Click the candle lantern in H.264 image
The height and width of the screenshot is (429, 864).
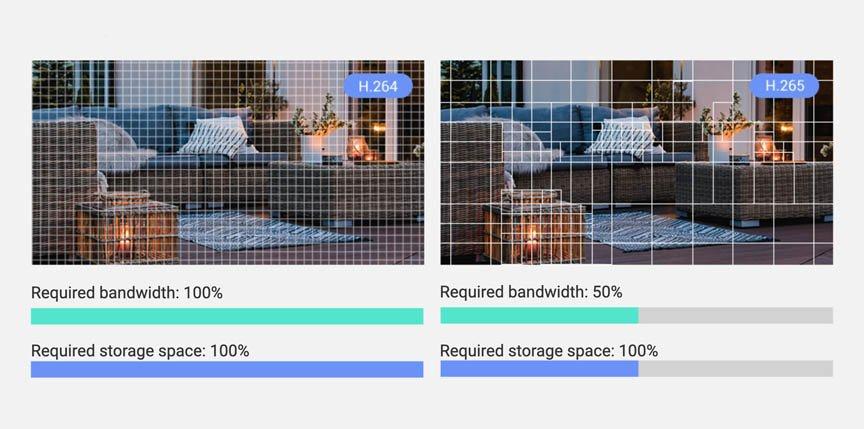[127, 229]
